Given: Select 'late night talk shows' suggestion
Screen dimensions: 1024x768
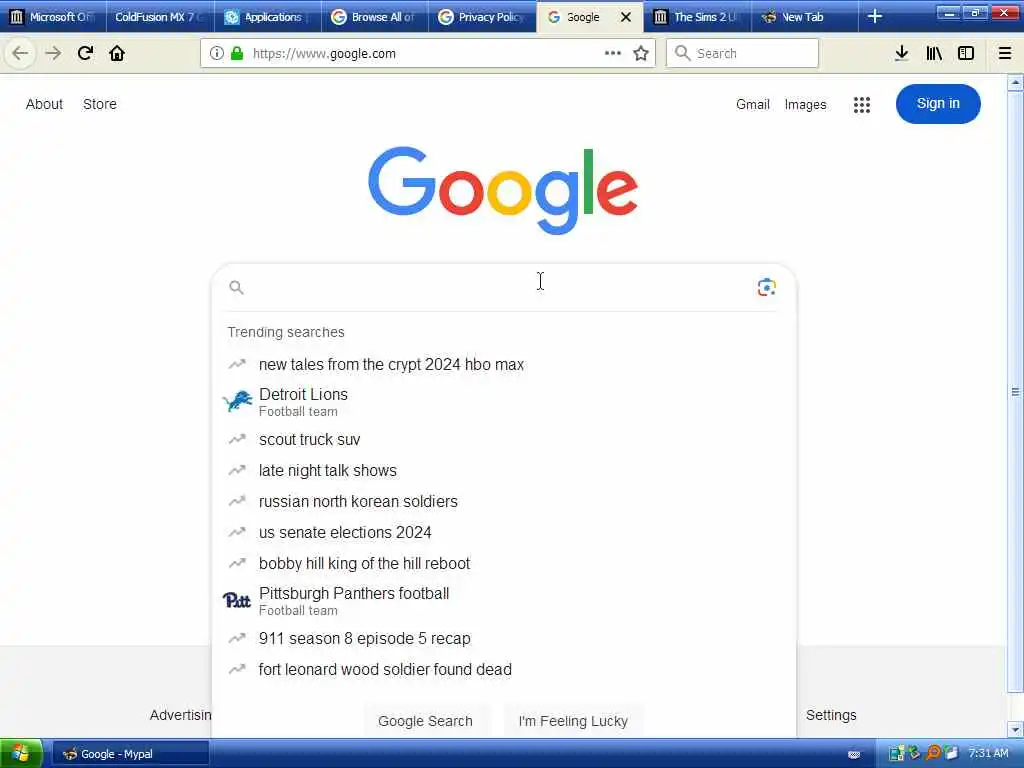Looking at the screenshot, I should (x=504, y=470).
